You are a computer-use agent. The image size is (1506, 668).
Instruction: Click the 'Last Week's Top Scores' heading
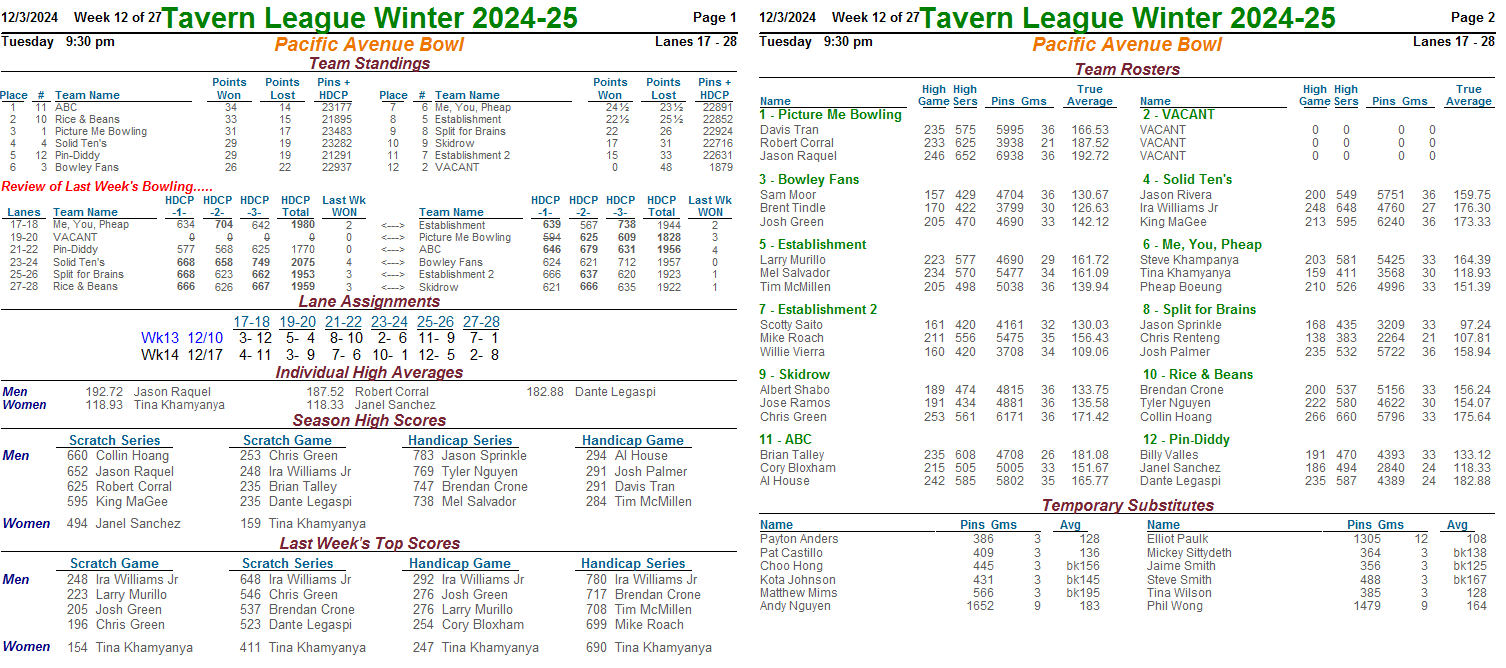click(x=369, y=543)
